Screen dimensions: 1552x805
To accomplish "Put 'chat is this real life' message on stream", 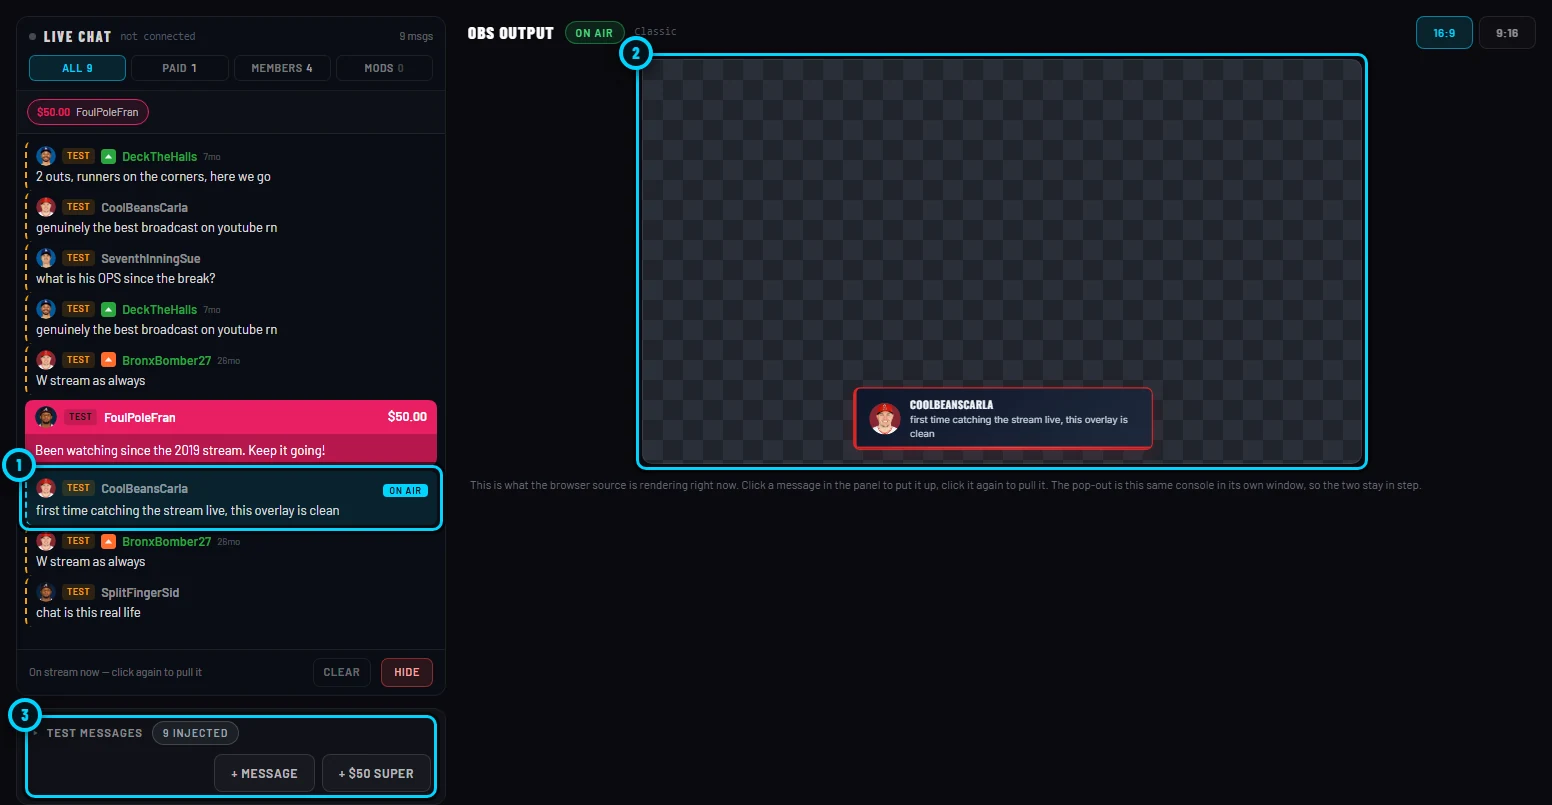I will click(88, 613).
